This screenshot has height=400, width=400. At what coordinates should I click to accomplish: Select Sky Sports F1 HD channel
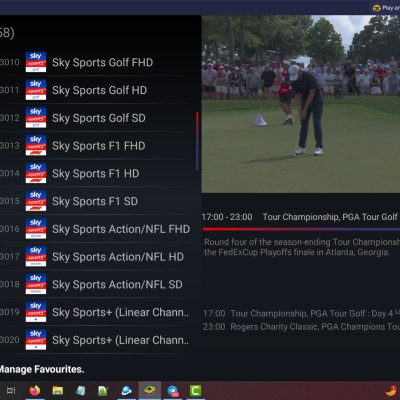(x=97, y=173)
